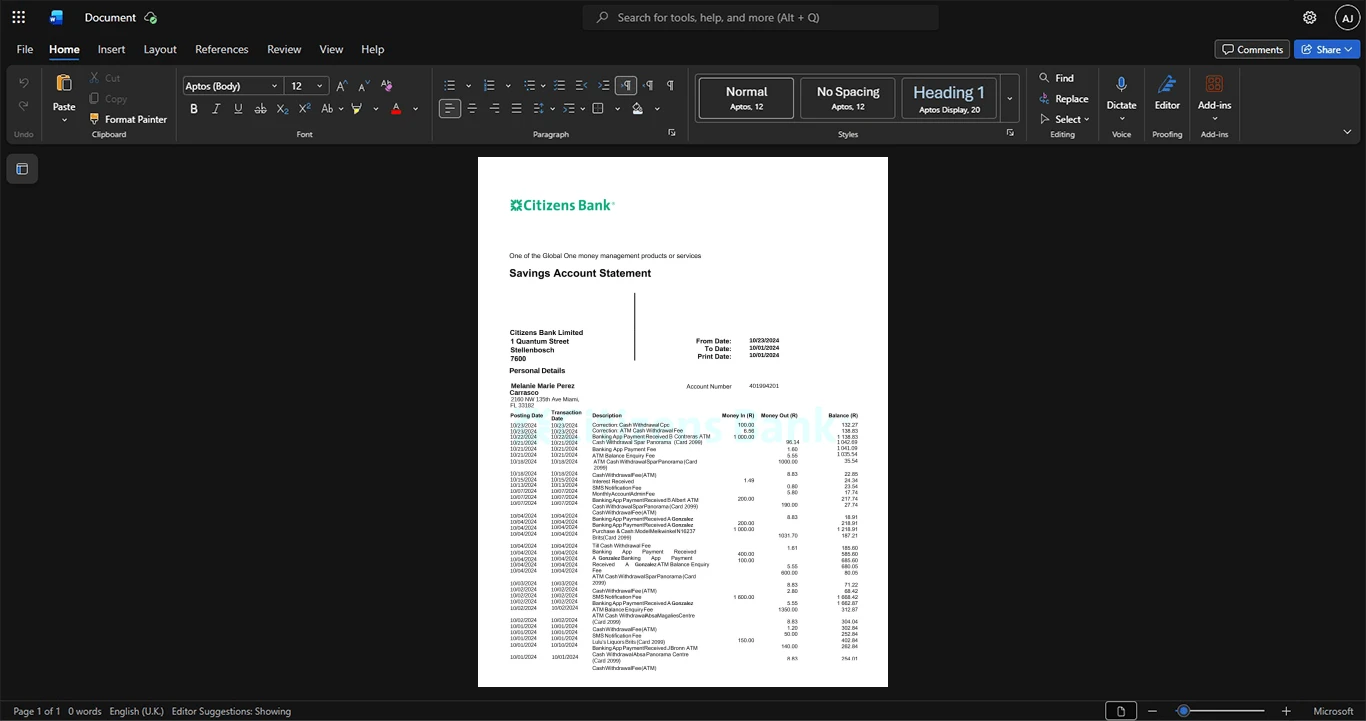Decrease font size with shrink icon
1366x721 pixels.
pos(364,86)
